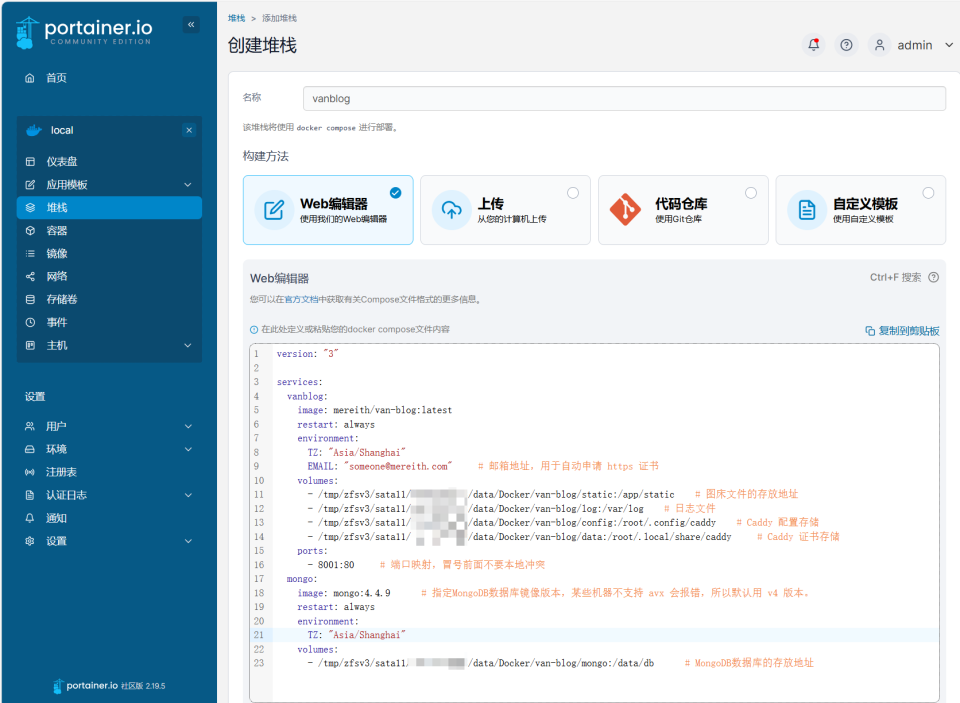This screenshot has width=960, height=703.
Task: Click the copy to clipboard icon (复制到剪贴板)
Action: point(870,331)
